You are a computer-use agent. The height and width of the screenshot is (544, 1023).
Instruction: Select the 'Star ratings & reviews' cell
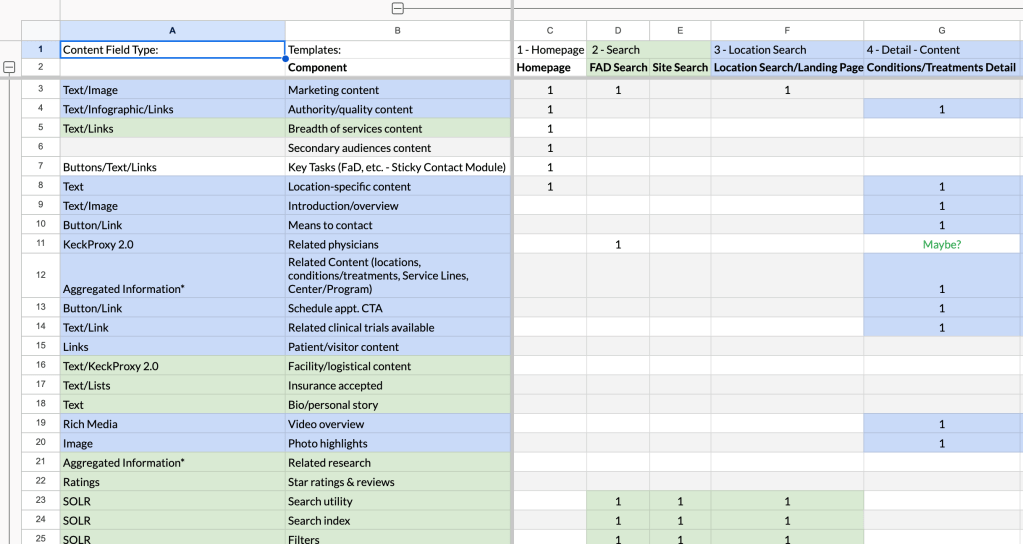[397, 482]
